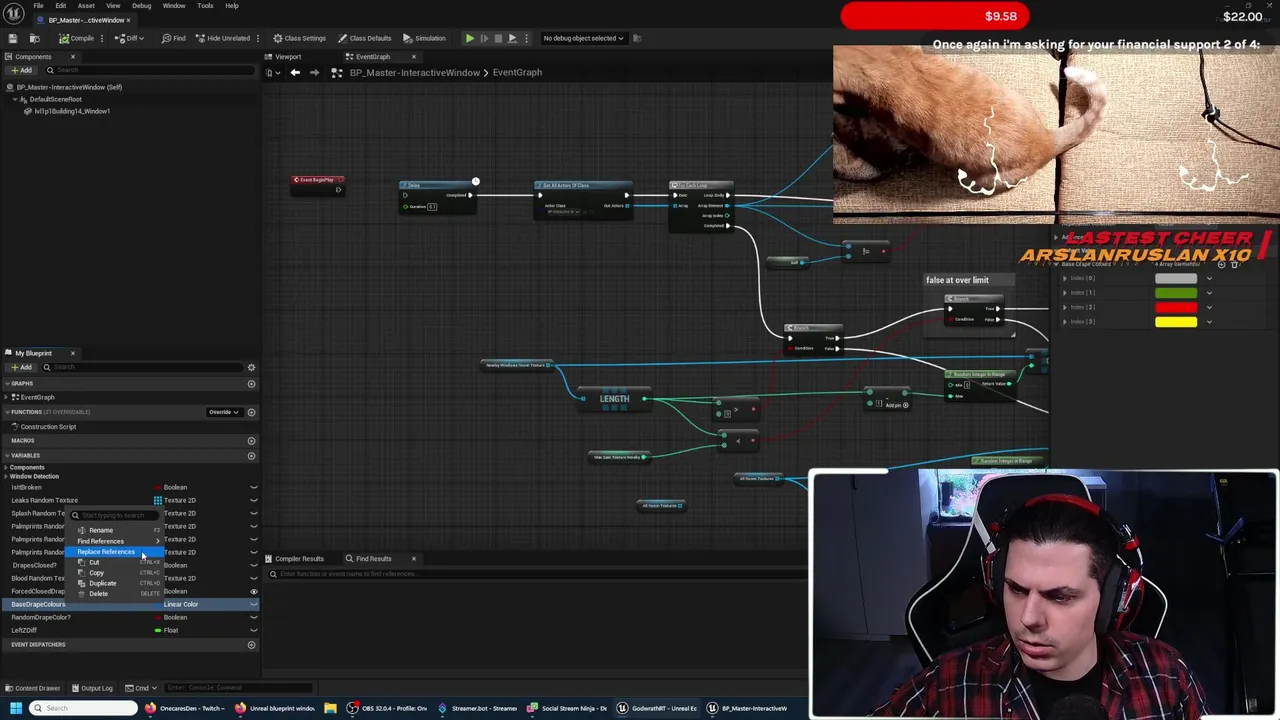This screenshot has height=720, width=1280.
Task: Open compile options three-dot menu
Action: point(104,38)
